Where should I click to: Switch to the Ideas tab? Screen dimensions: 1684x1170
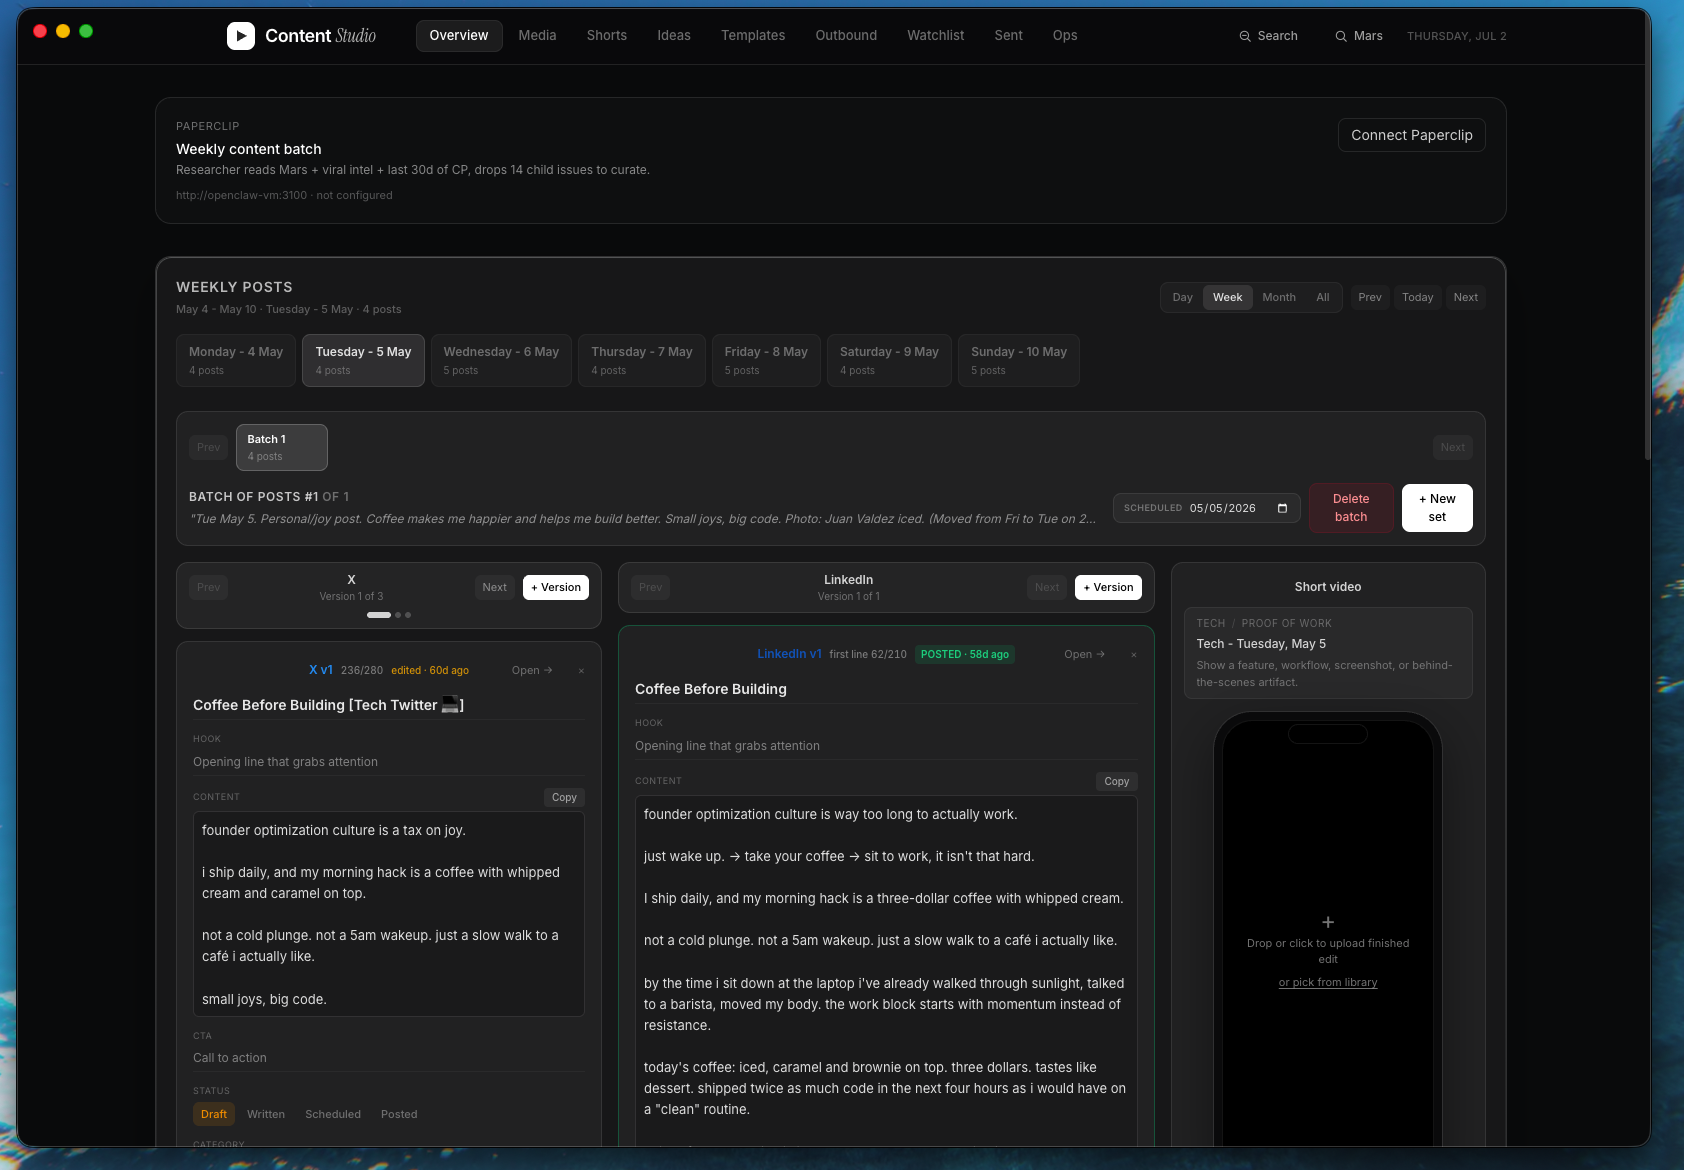(x=674, y=36)
